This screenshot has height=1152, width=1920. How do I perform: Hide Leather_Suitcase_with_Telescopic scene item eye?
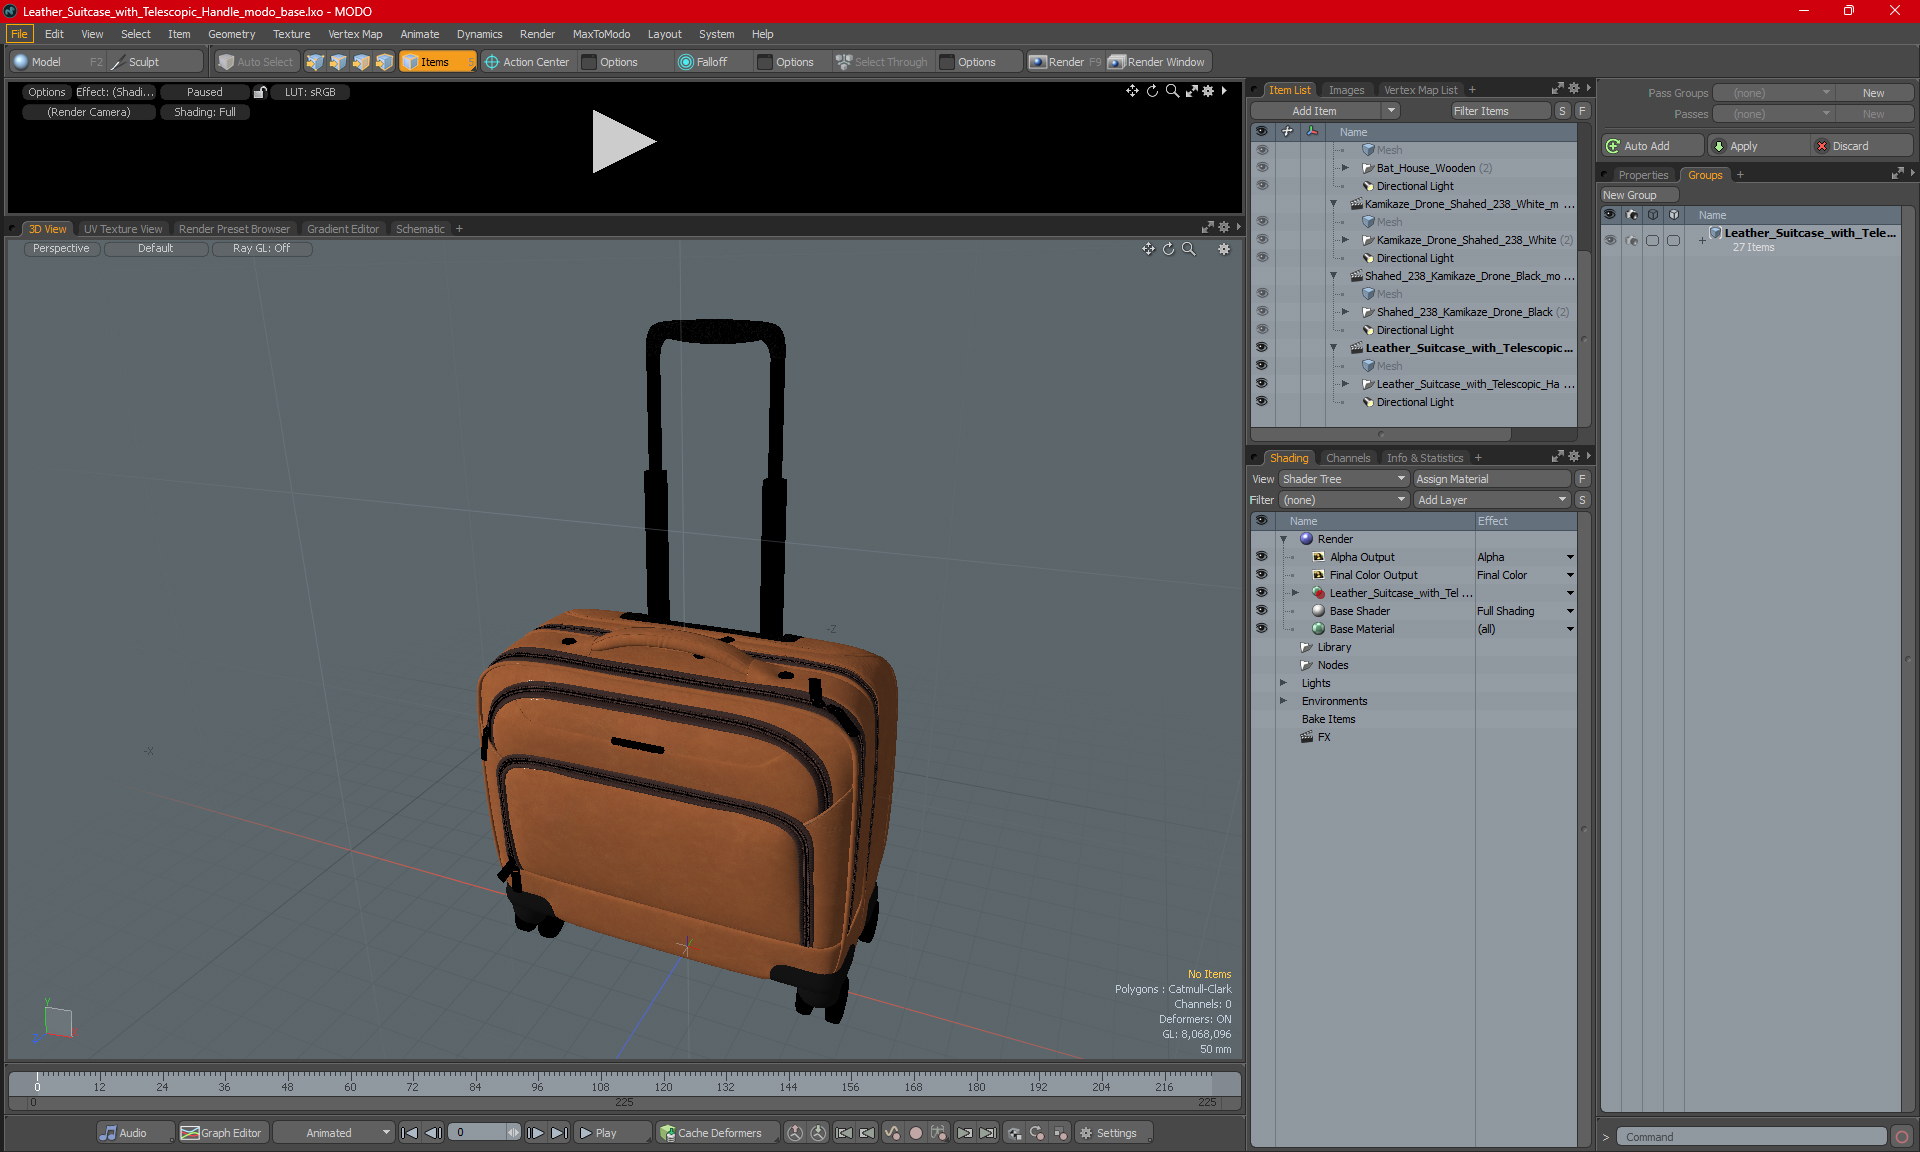(x=1261, y=348)
